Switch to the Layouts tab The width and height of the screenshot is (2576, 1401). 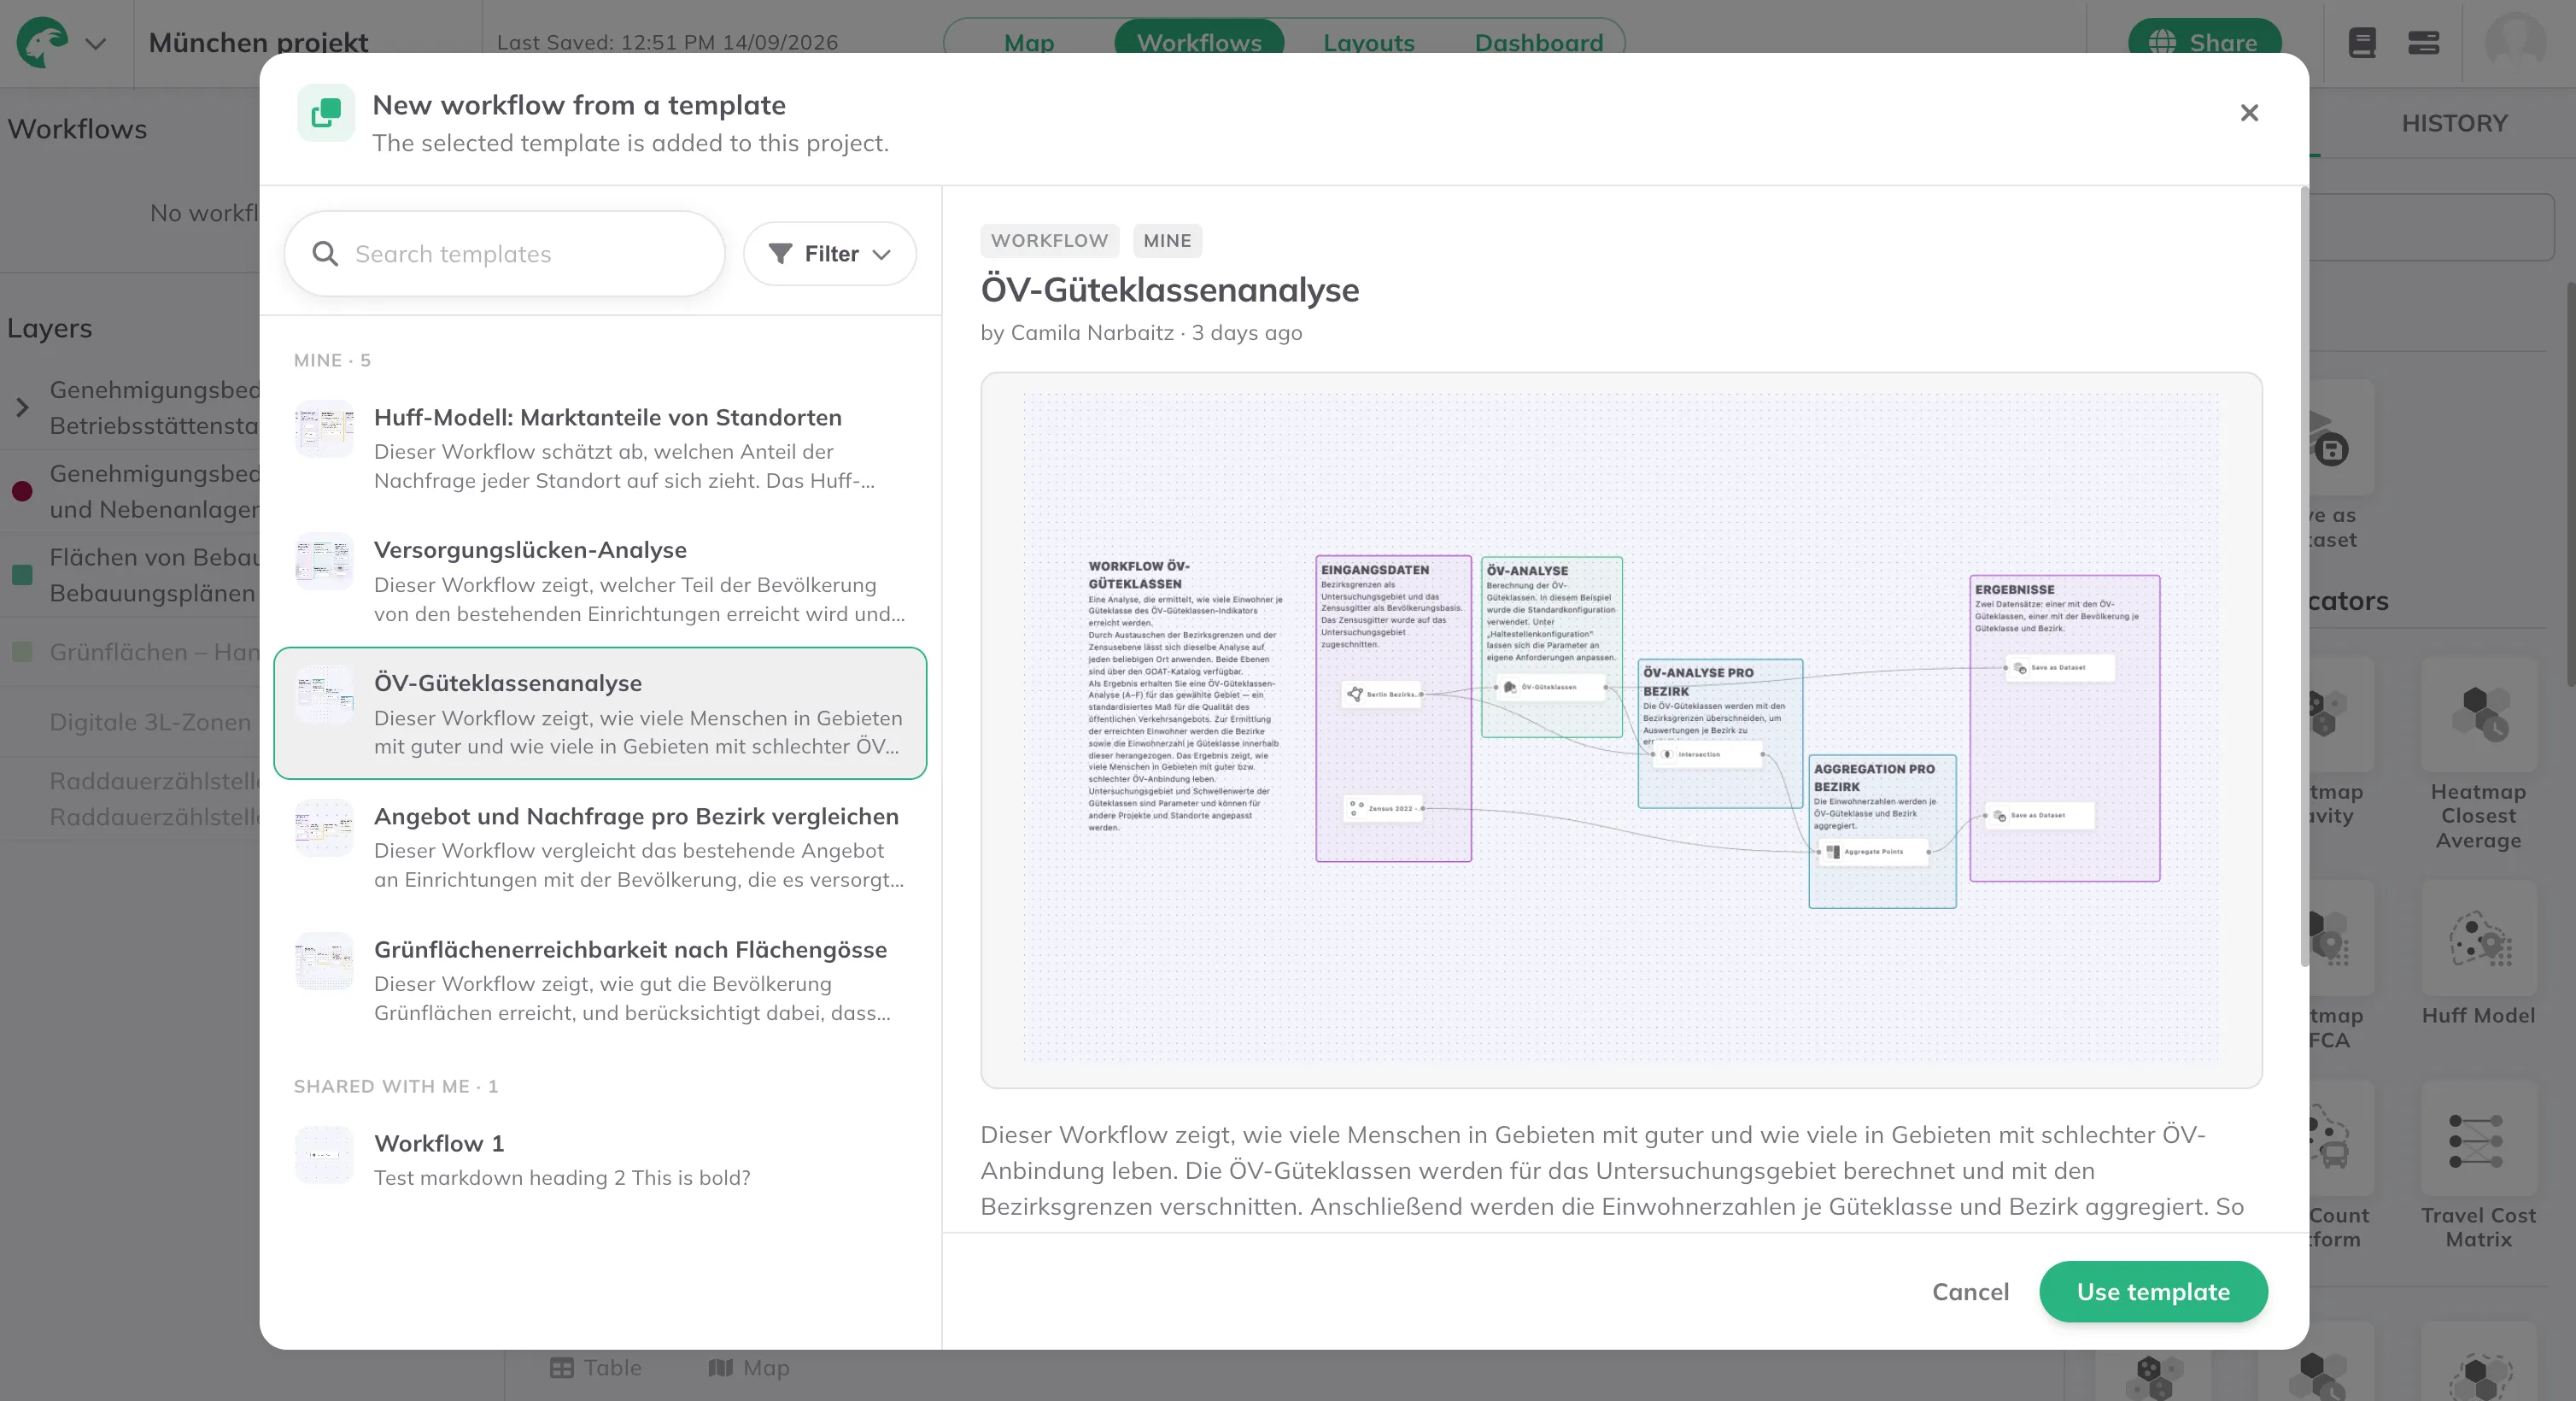point(1369,43)
